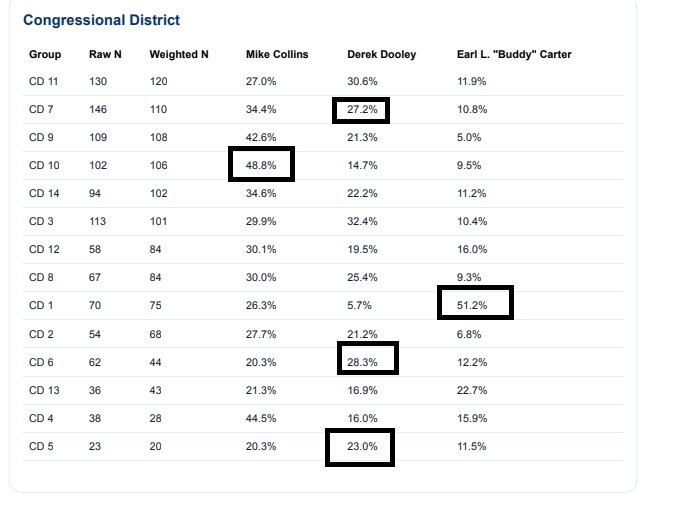This screenshot has width=695, height=506.
Task: Click the Raw N value 146 for CD 7
Action: click(x=98, y=109)
